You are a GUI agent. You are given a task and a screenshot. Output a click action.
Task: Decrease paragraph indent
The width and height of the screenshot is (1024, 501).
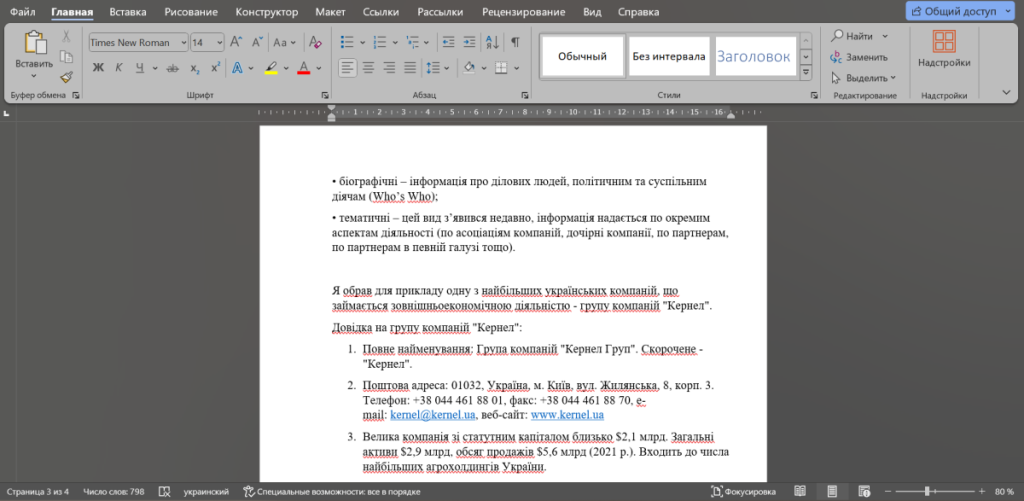(x=449, y=42)
